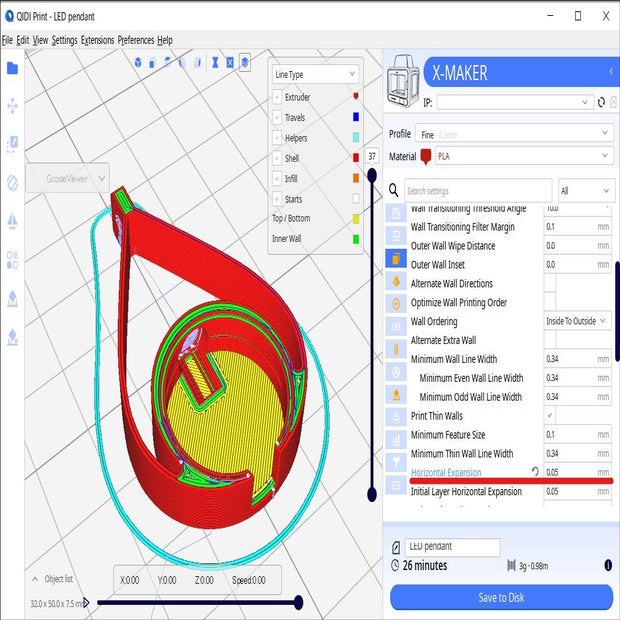Select the Move tool in left sidebar
Screen dimensions: 620x620
point(12,105)
